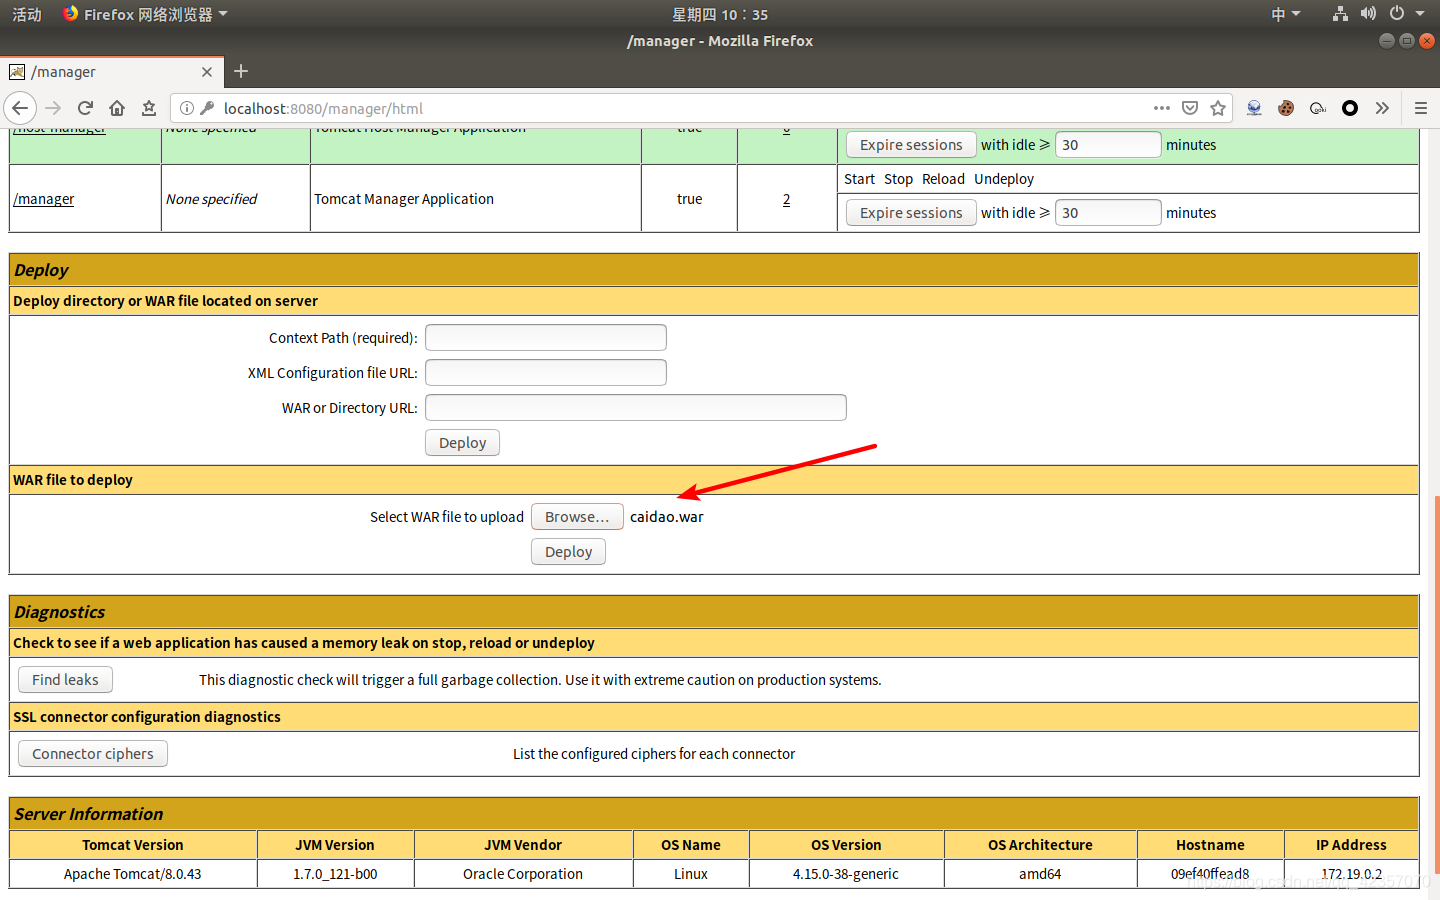Click the WAR or Directory URL field
Image resolution: width=1440 pixels, height=900 pixels.
(636, 408)
